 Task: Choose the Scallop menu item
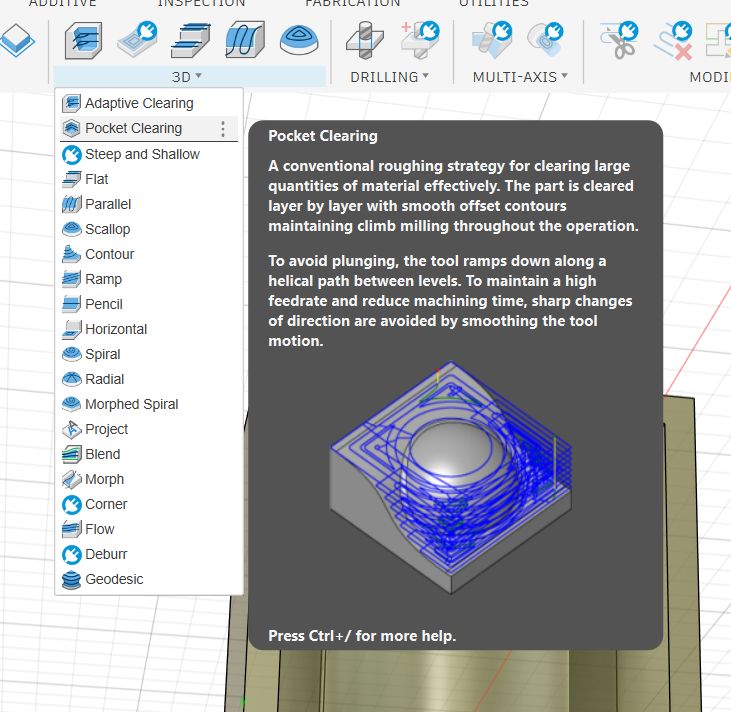point(148,229)
